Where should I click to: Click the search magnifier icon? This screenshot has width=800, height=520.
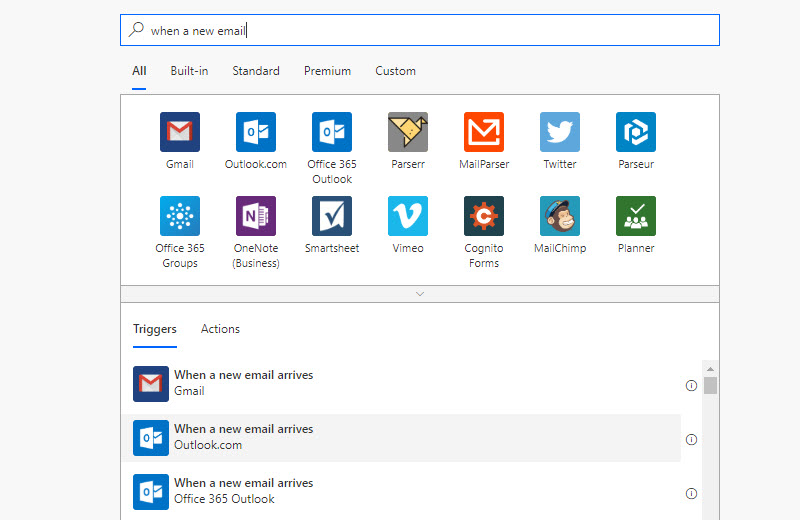(136, 30)
